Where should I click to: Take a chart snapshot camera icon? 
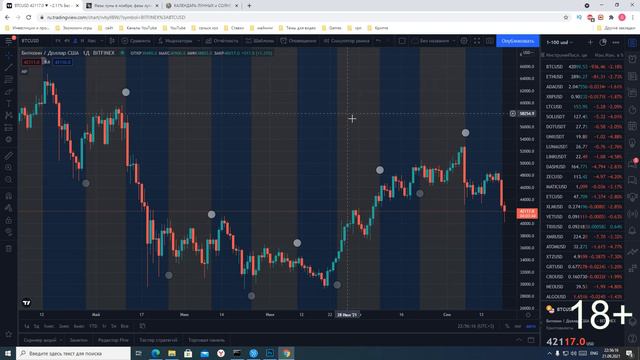point(489,41)
